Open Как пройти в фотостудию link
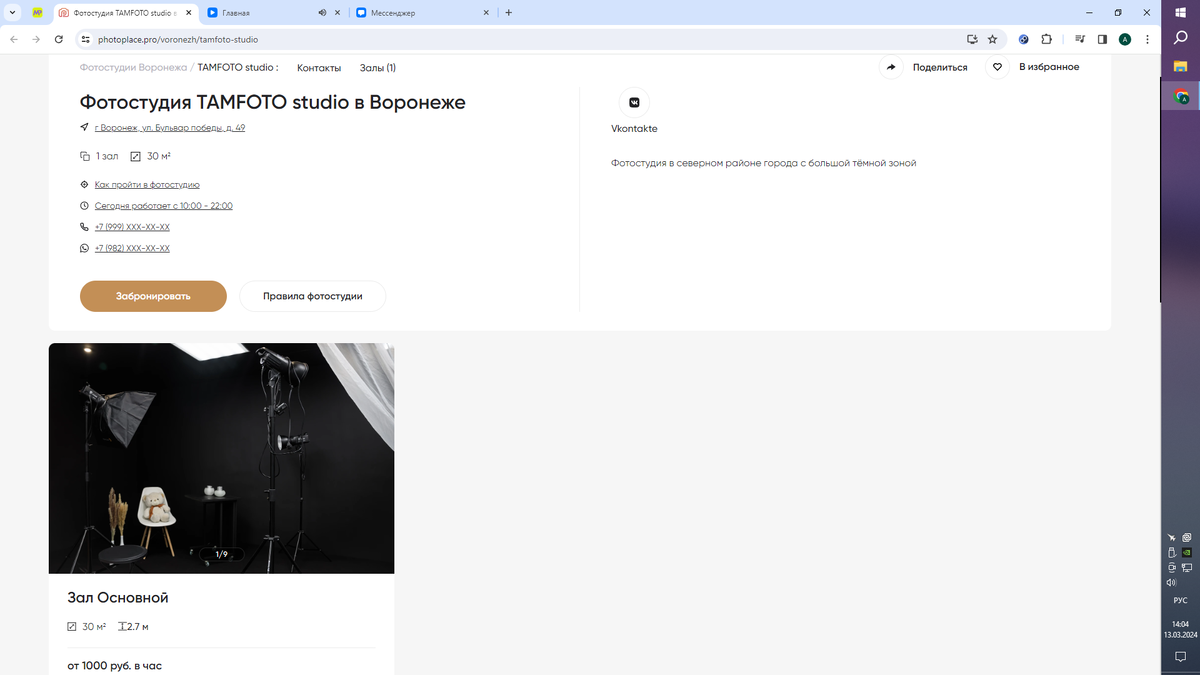The height and width of the screenshot is (675, 1200). (147, 185)
